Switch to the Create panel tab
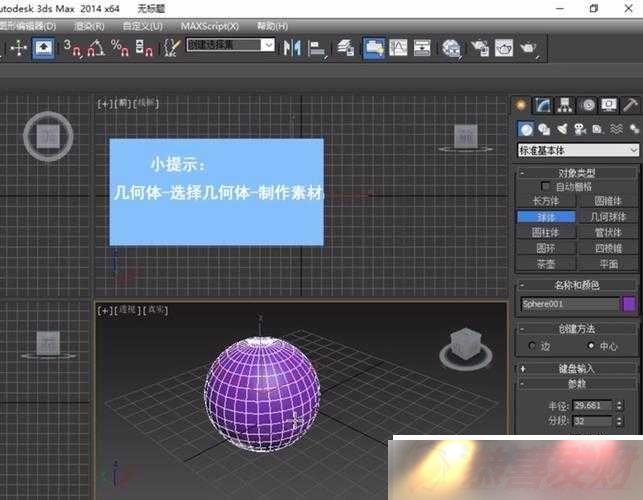 tap(521, 105)
